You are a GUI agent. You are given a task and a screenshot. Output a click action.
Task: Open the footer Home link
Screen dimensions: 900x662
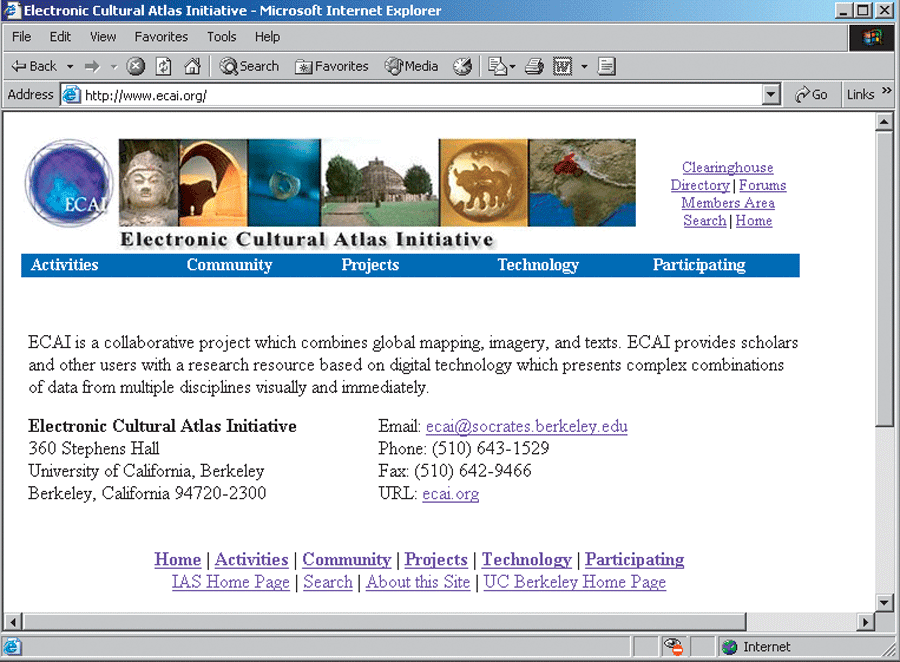[177, 560]
